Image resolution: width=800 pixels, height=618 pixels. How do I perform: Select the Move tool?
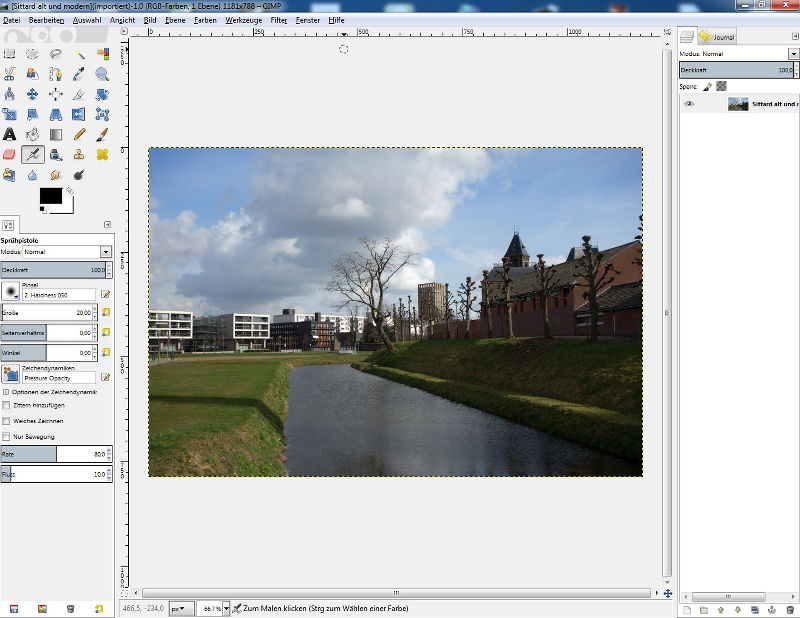(32, 94)
